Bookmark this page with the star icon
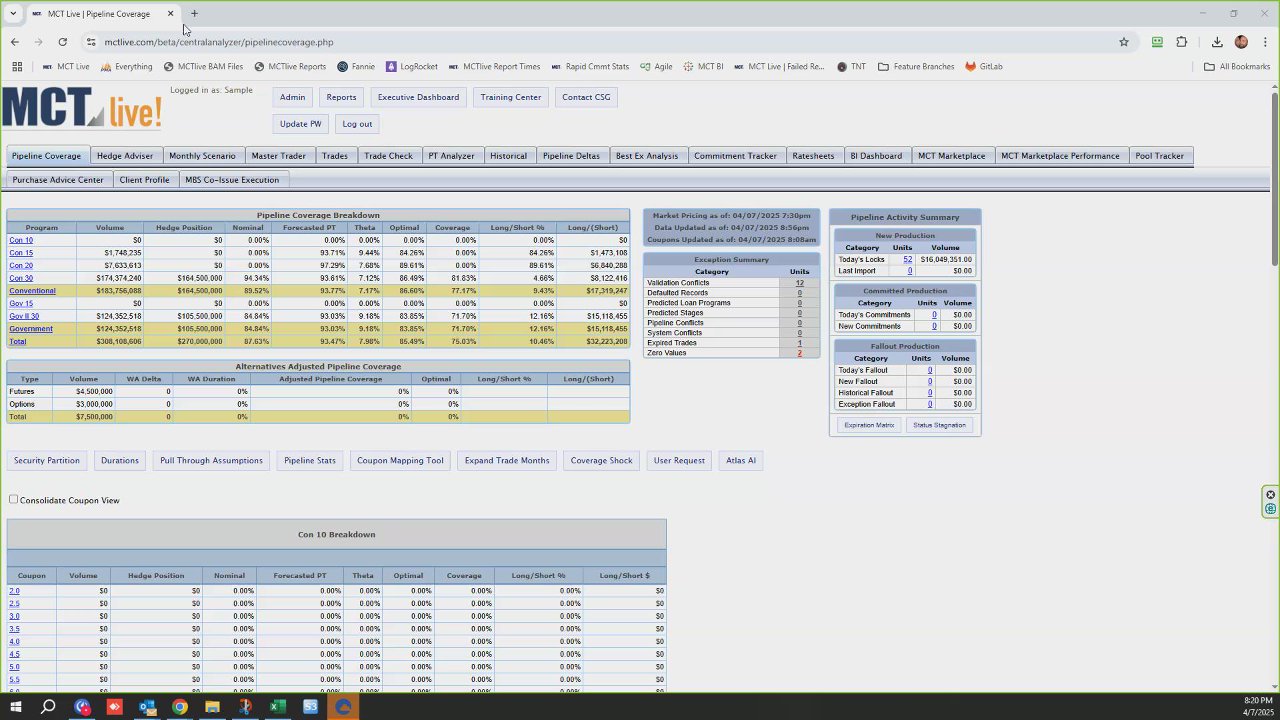Viewport: 1280px width, 720px height. (x=1124, y=42)
